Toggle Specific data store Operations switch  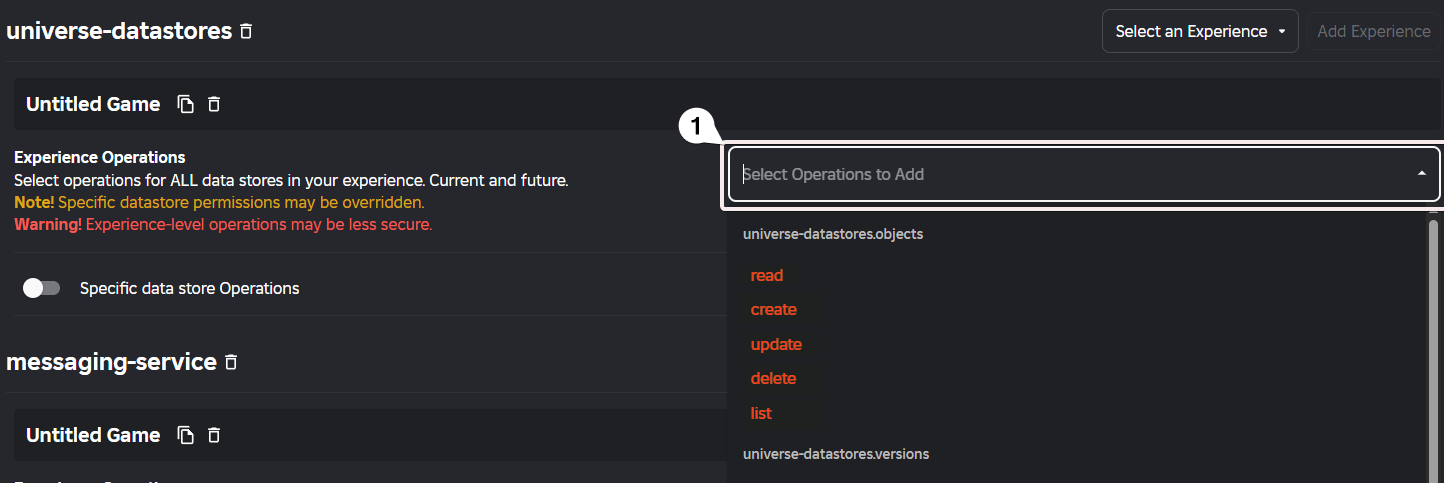[x=41, y=288]
